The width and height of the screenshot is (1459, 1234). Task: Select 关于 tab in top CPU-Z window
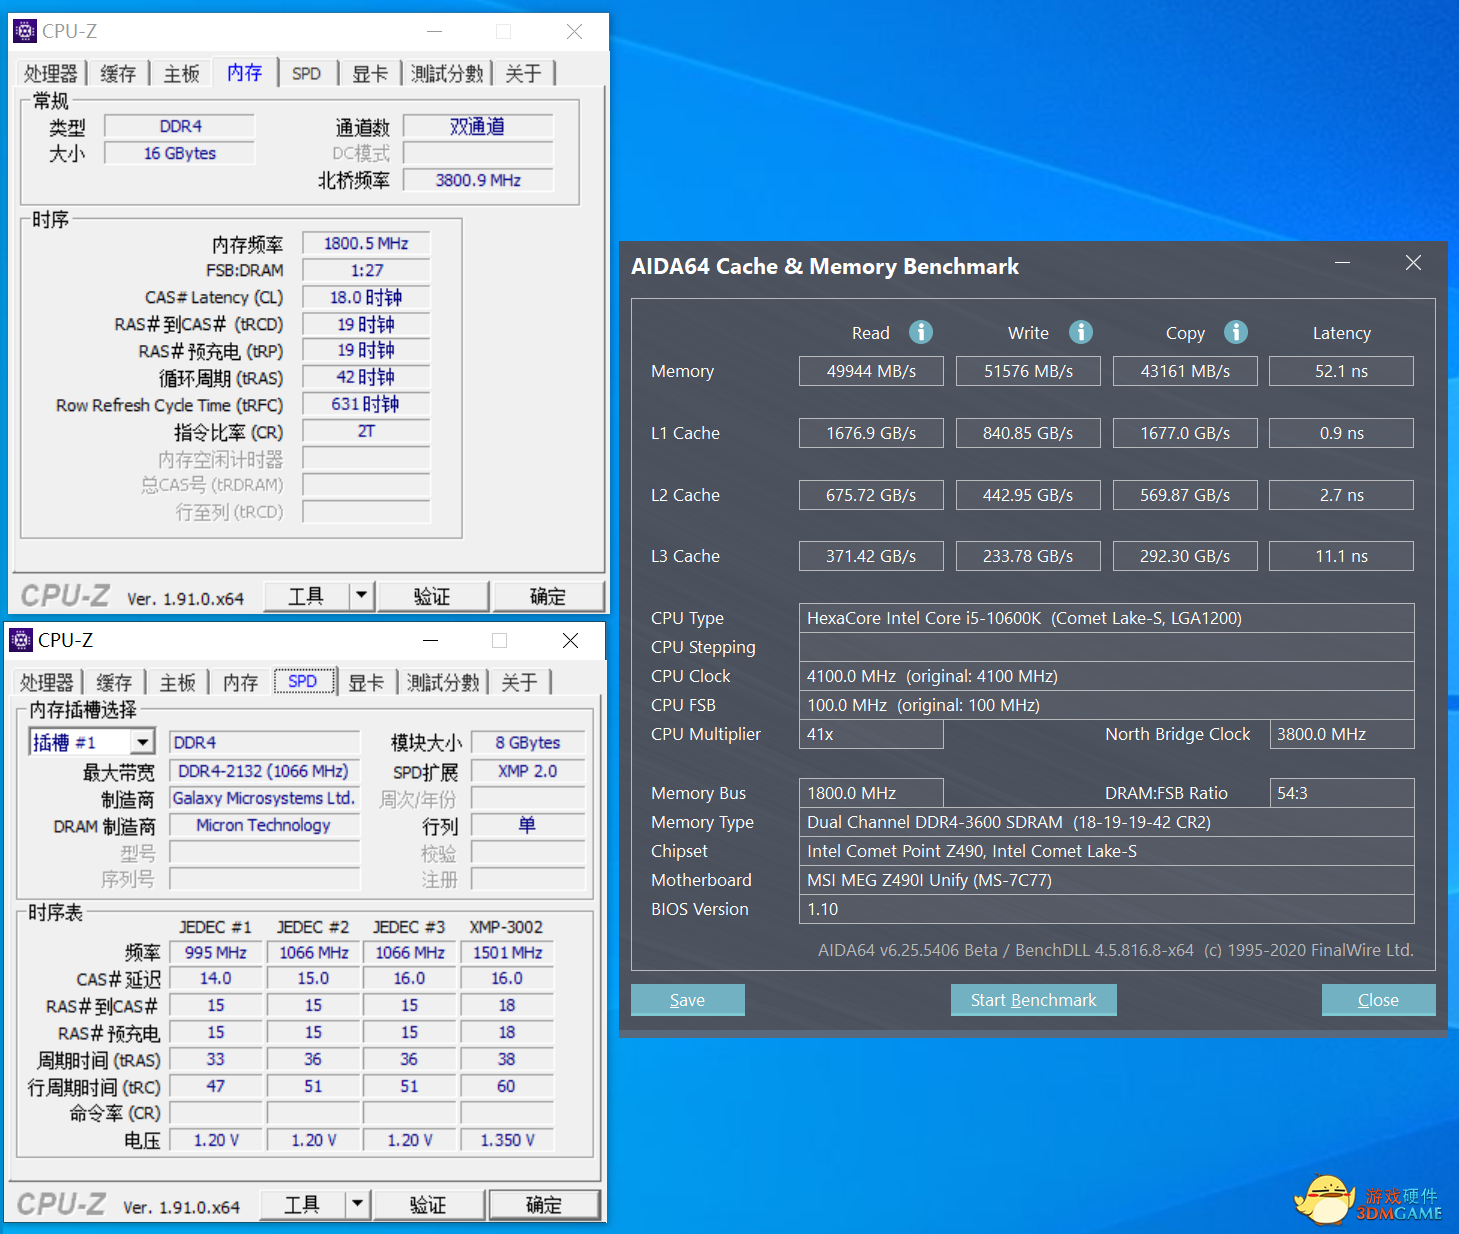point(523,74)
